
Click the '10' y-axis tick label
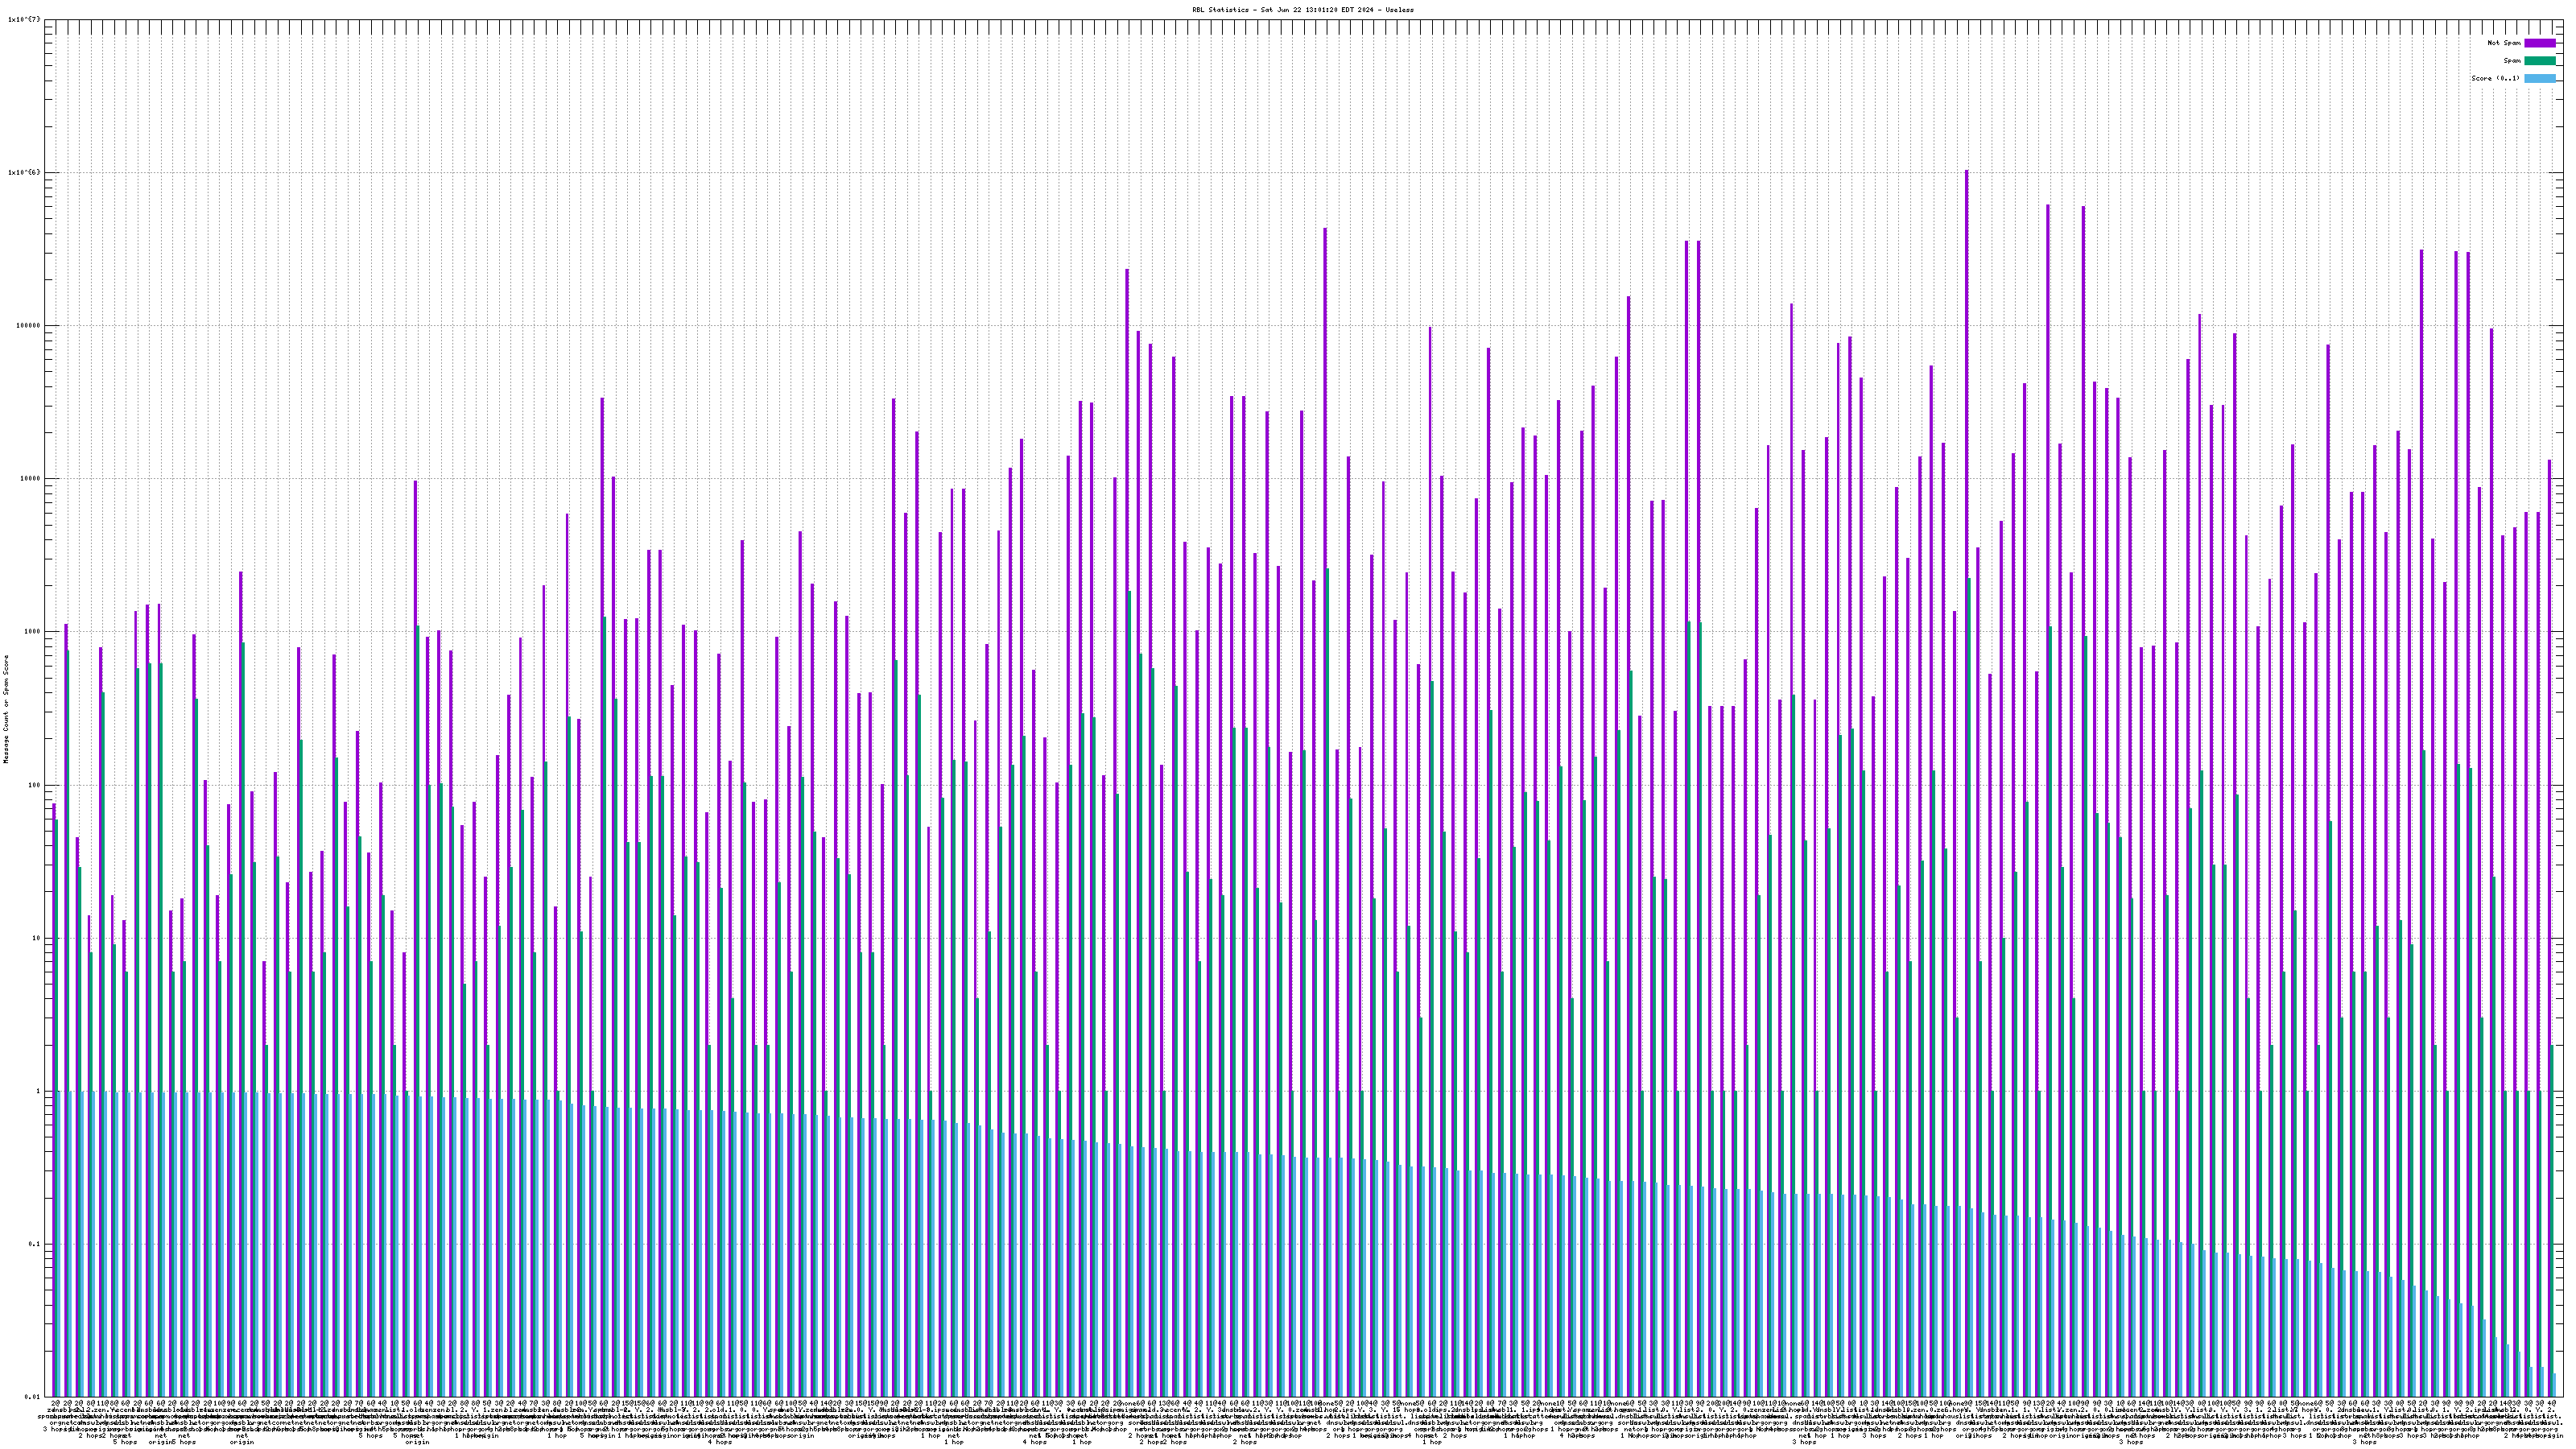coord(36,938)
